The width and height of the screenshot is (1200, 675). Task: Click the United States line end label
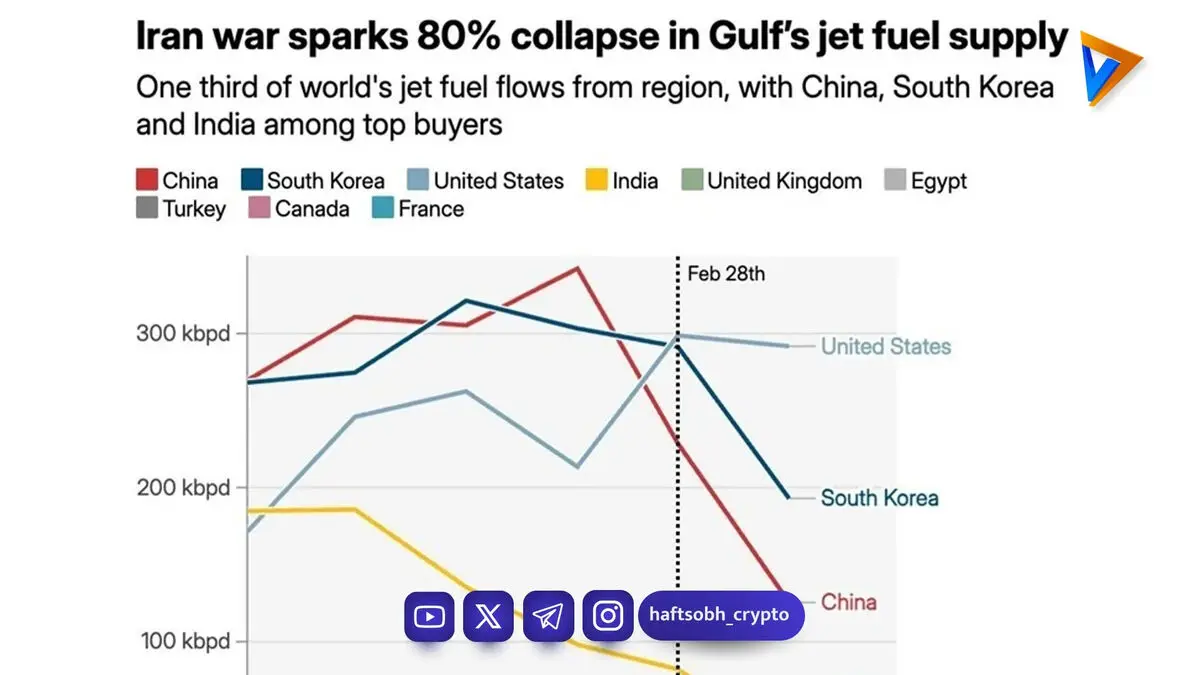[886, 347]
